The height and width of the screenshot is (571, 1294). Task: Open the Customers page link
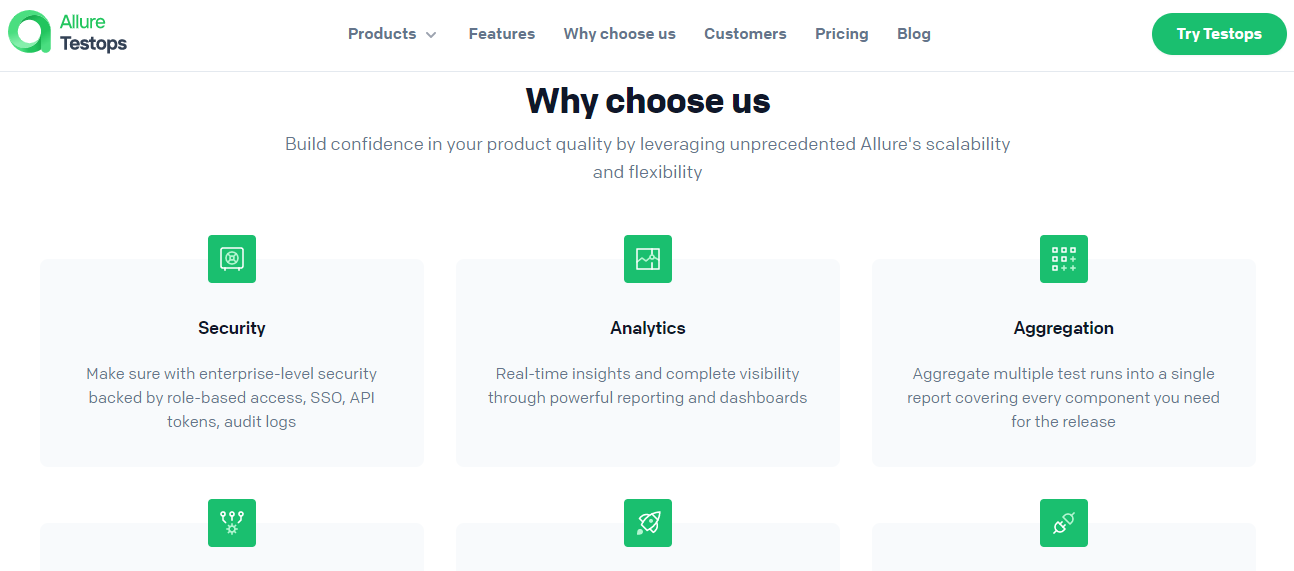(x=745, y=34)
